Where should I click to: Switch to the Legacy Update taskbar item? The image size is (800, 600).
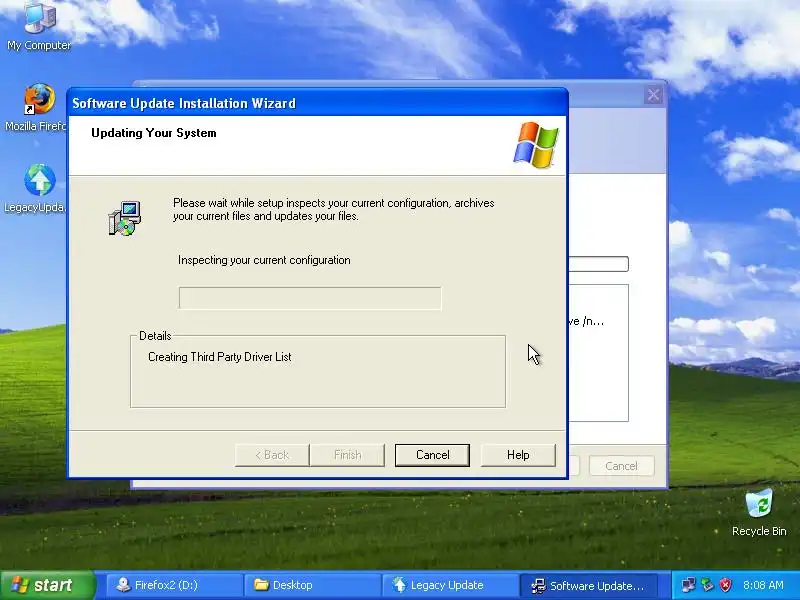(449, 585)
